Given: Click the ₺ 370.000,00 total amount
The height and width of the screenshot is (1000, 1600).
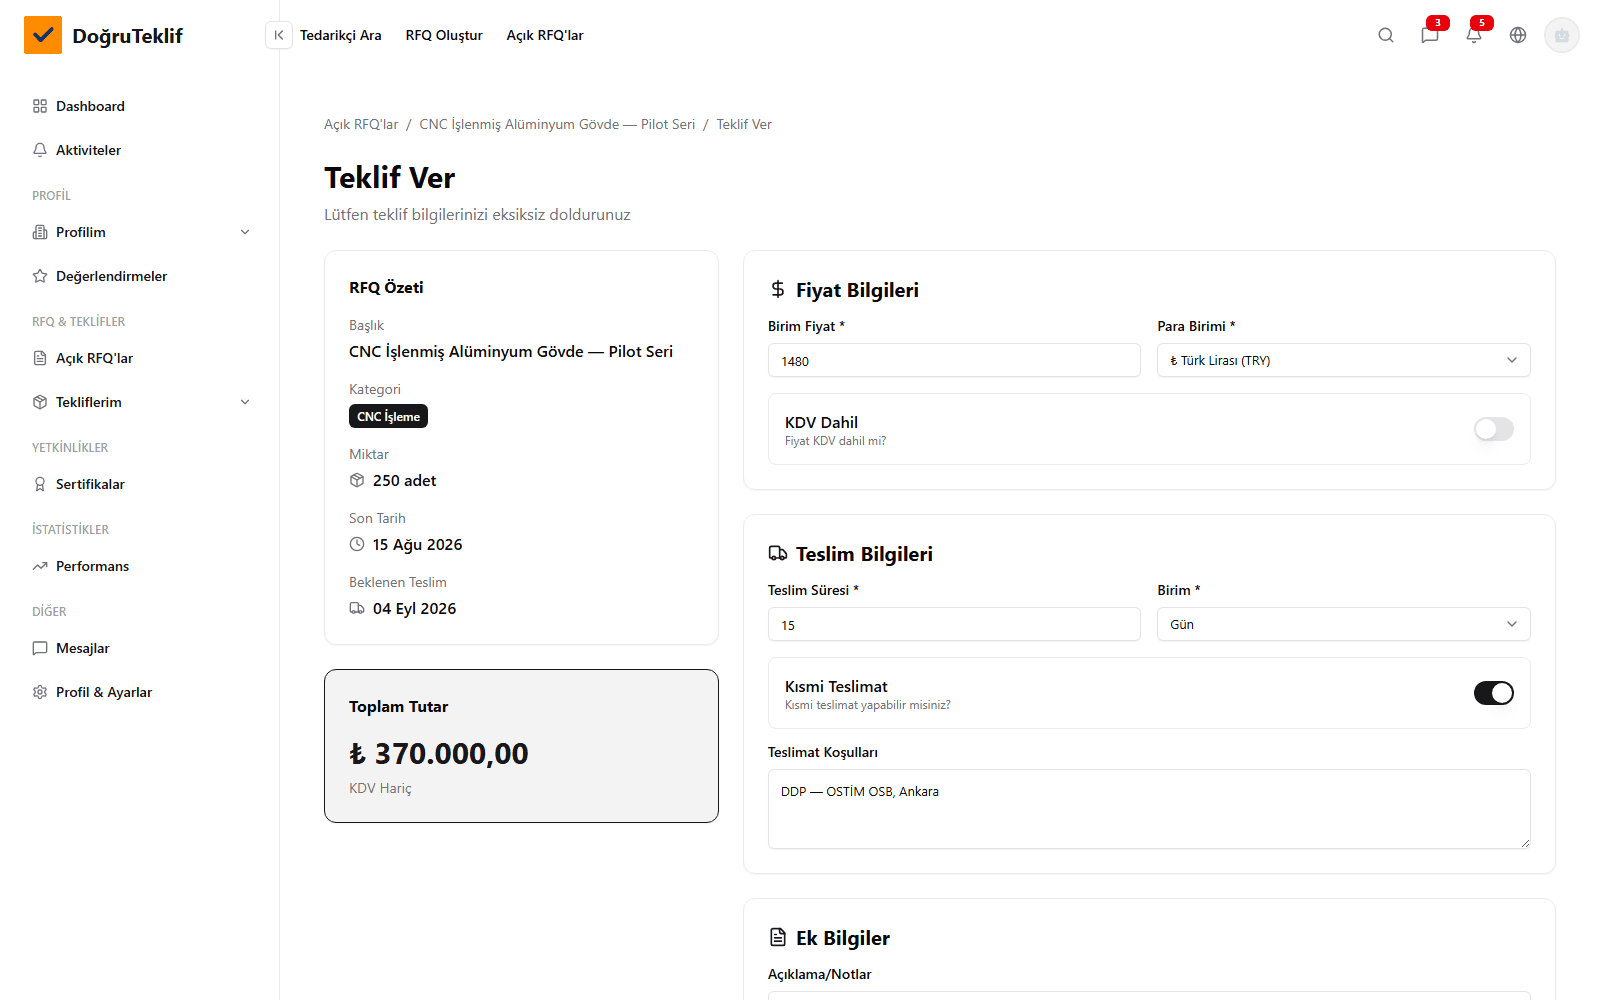Looking at the screenshot, I should click(439, 753).
